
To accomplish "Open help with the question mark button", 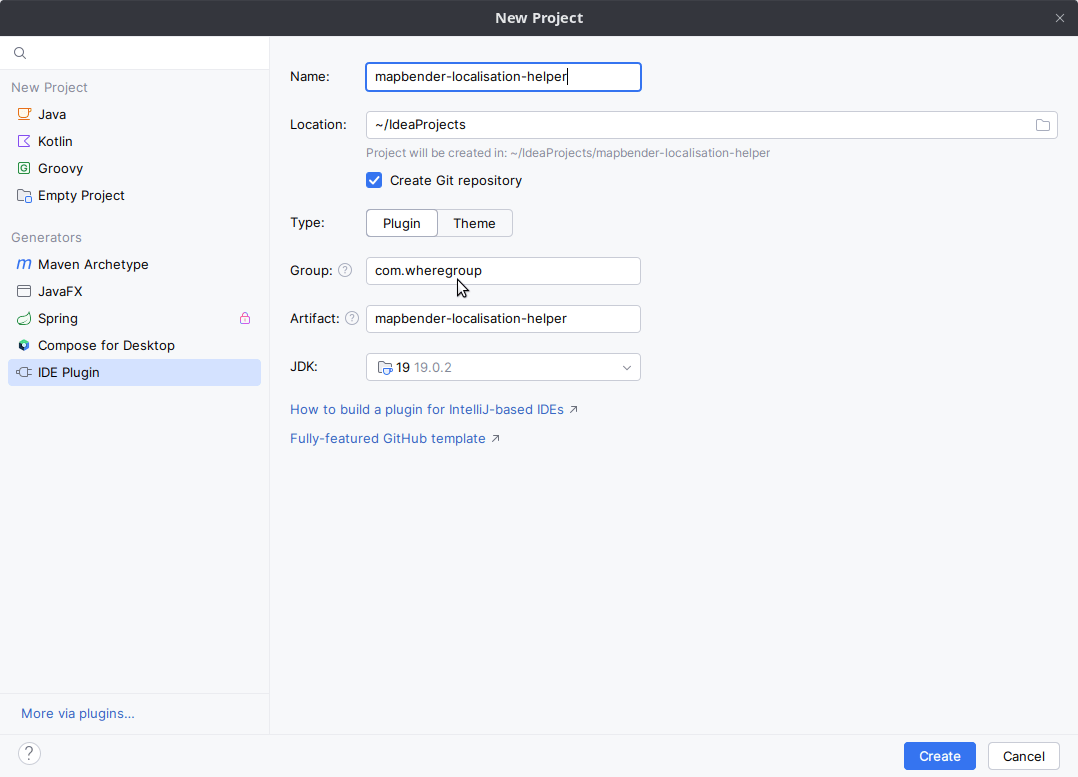I will pyautogui.click(x=29, y=754).
